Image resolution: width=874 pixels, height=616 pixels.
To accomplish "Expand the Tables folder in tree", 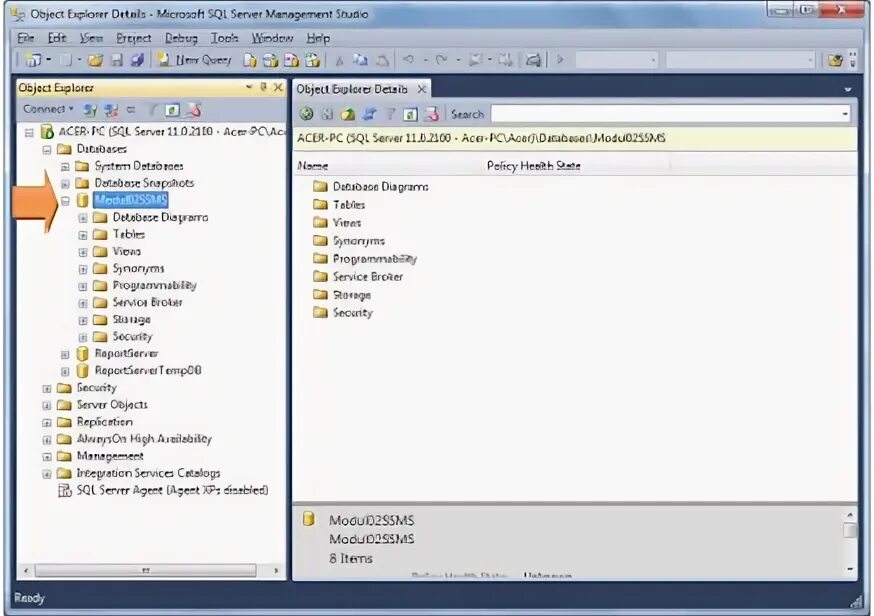I will point(83,235).
